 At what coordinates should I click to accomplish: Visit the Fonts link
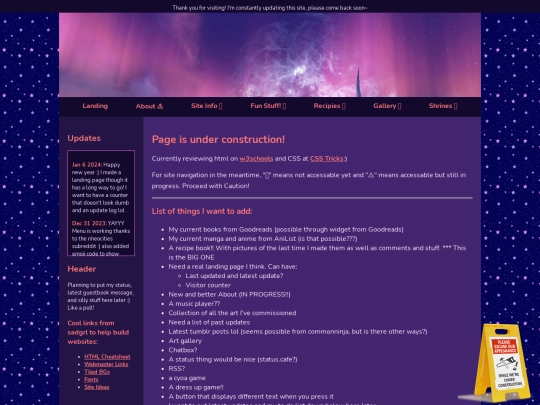pos(91,380)
